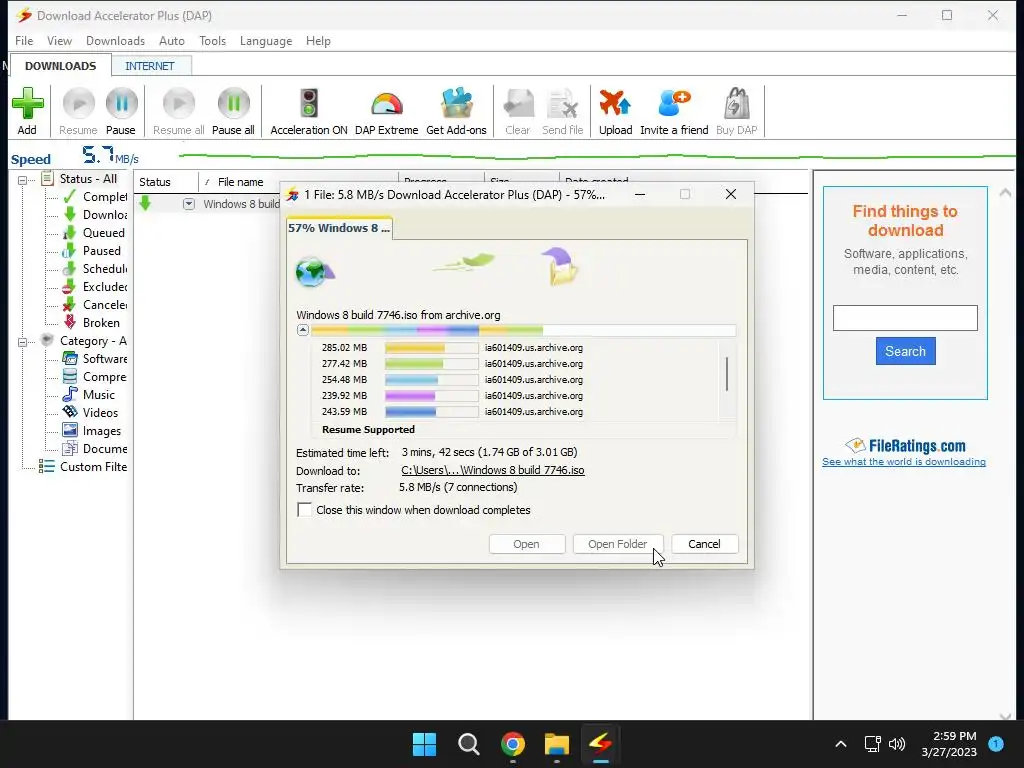Screen dimensions: 1024x768
Task: Collapse the connection segments list in dialog
Action: (302, 330)
